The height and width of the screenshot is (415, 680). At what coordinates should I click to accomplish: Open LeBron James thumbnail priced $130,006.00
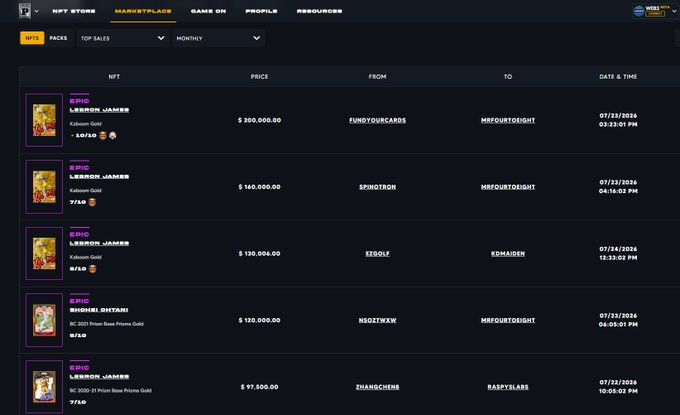coord(44,253)
